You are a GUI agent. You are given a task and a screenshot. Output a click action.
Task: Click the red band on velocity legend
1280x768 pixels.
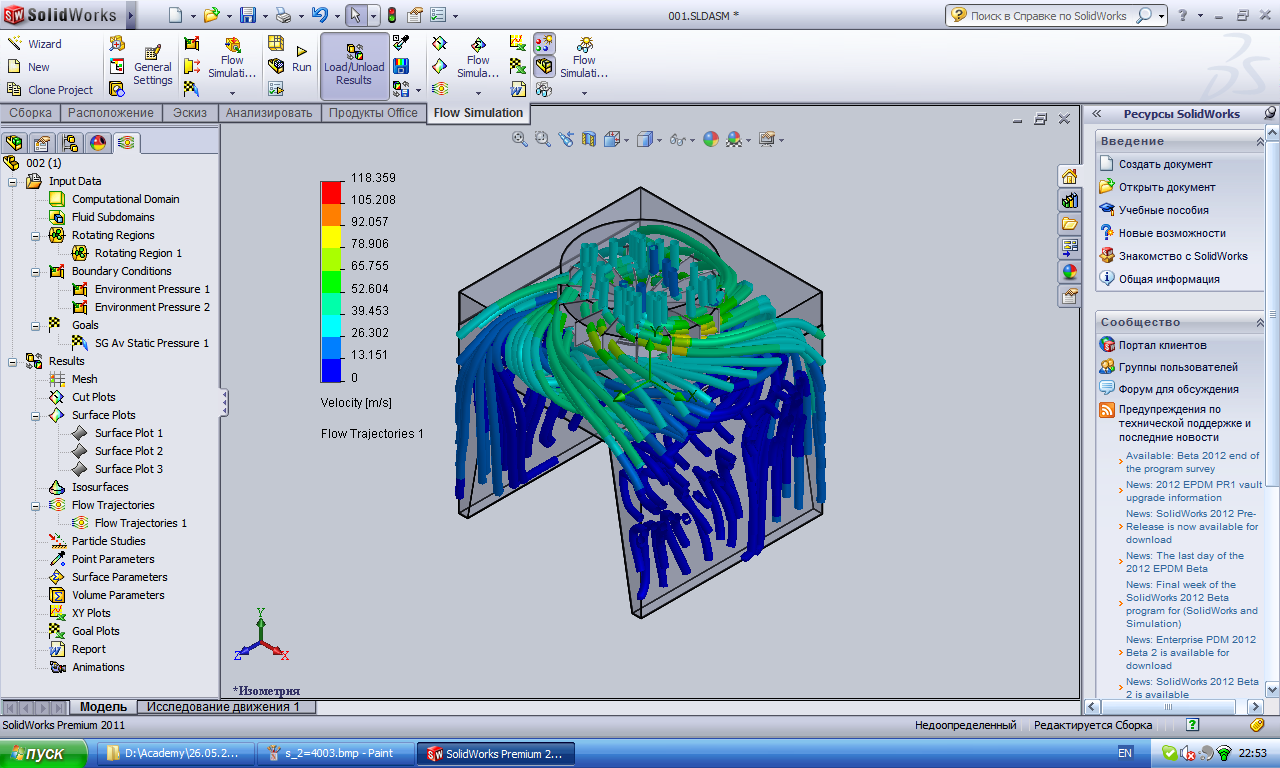(x=331, y=193)
